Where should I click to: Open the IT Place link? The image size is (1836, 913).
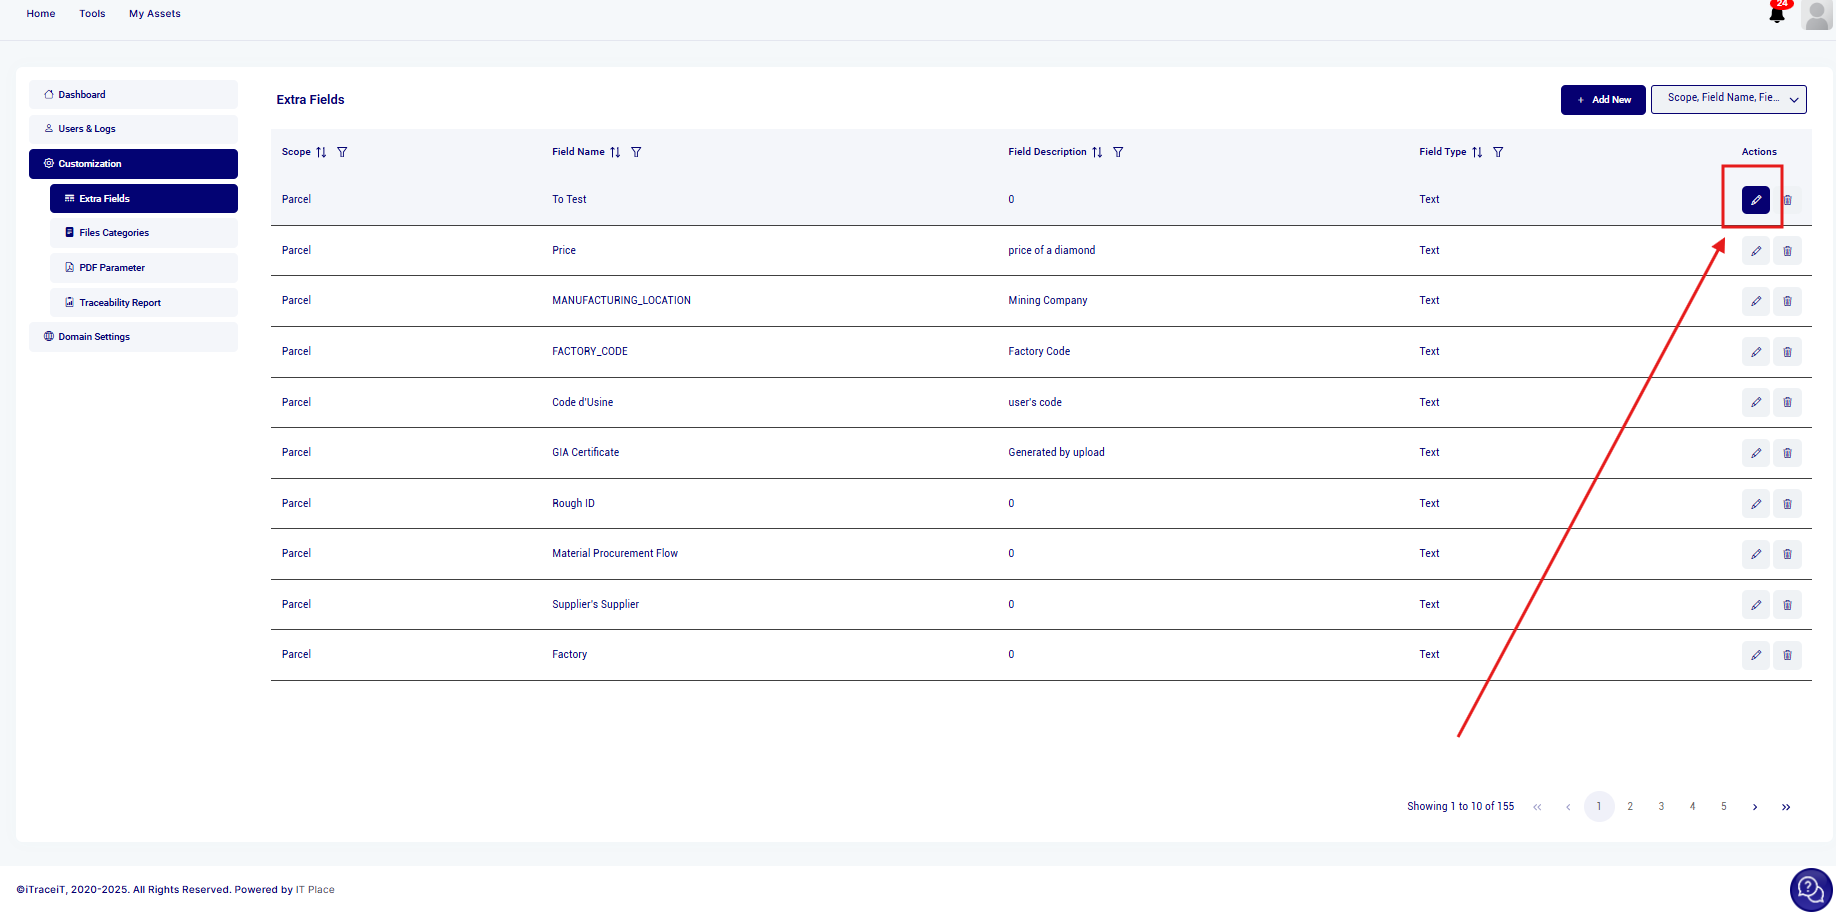pyautogui.click(x=315, y=890)
